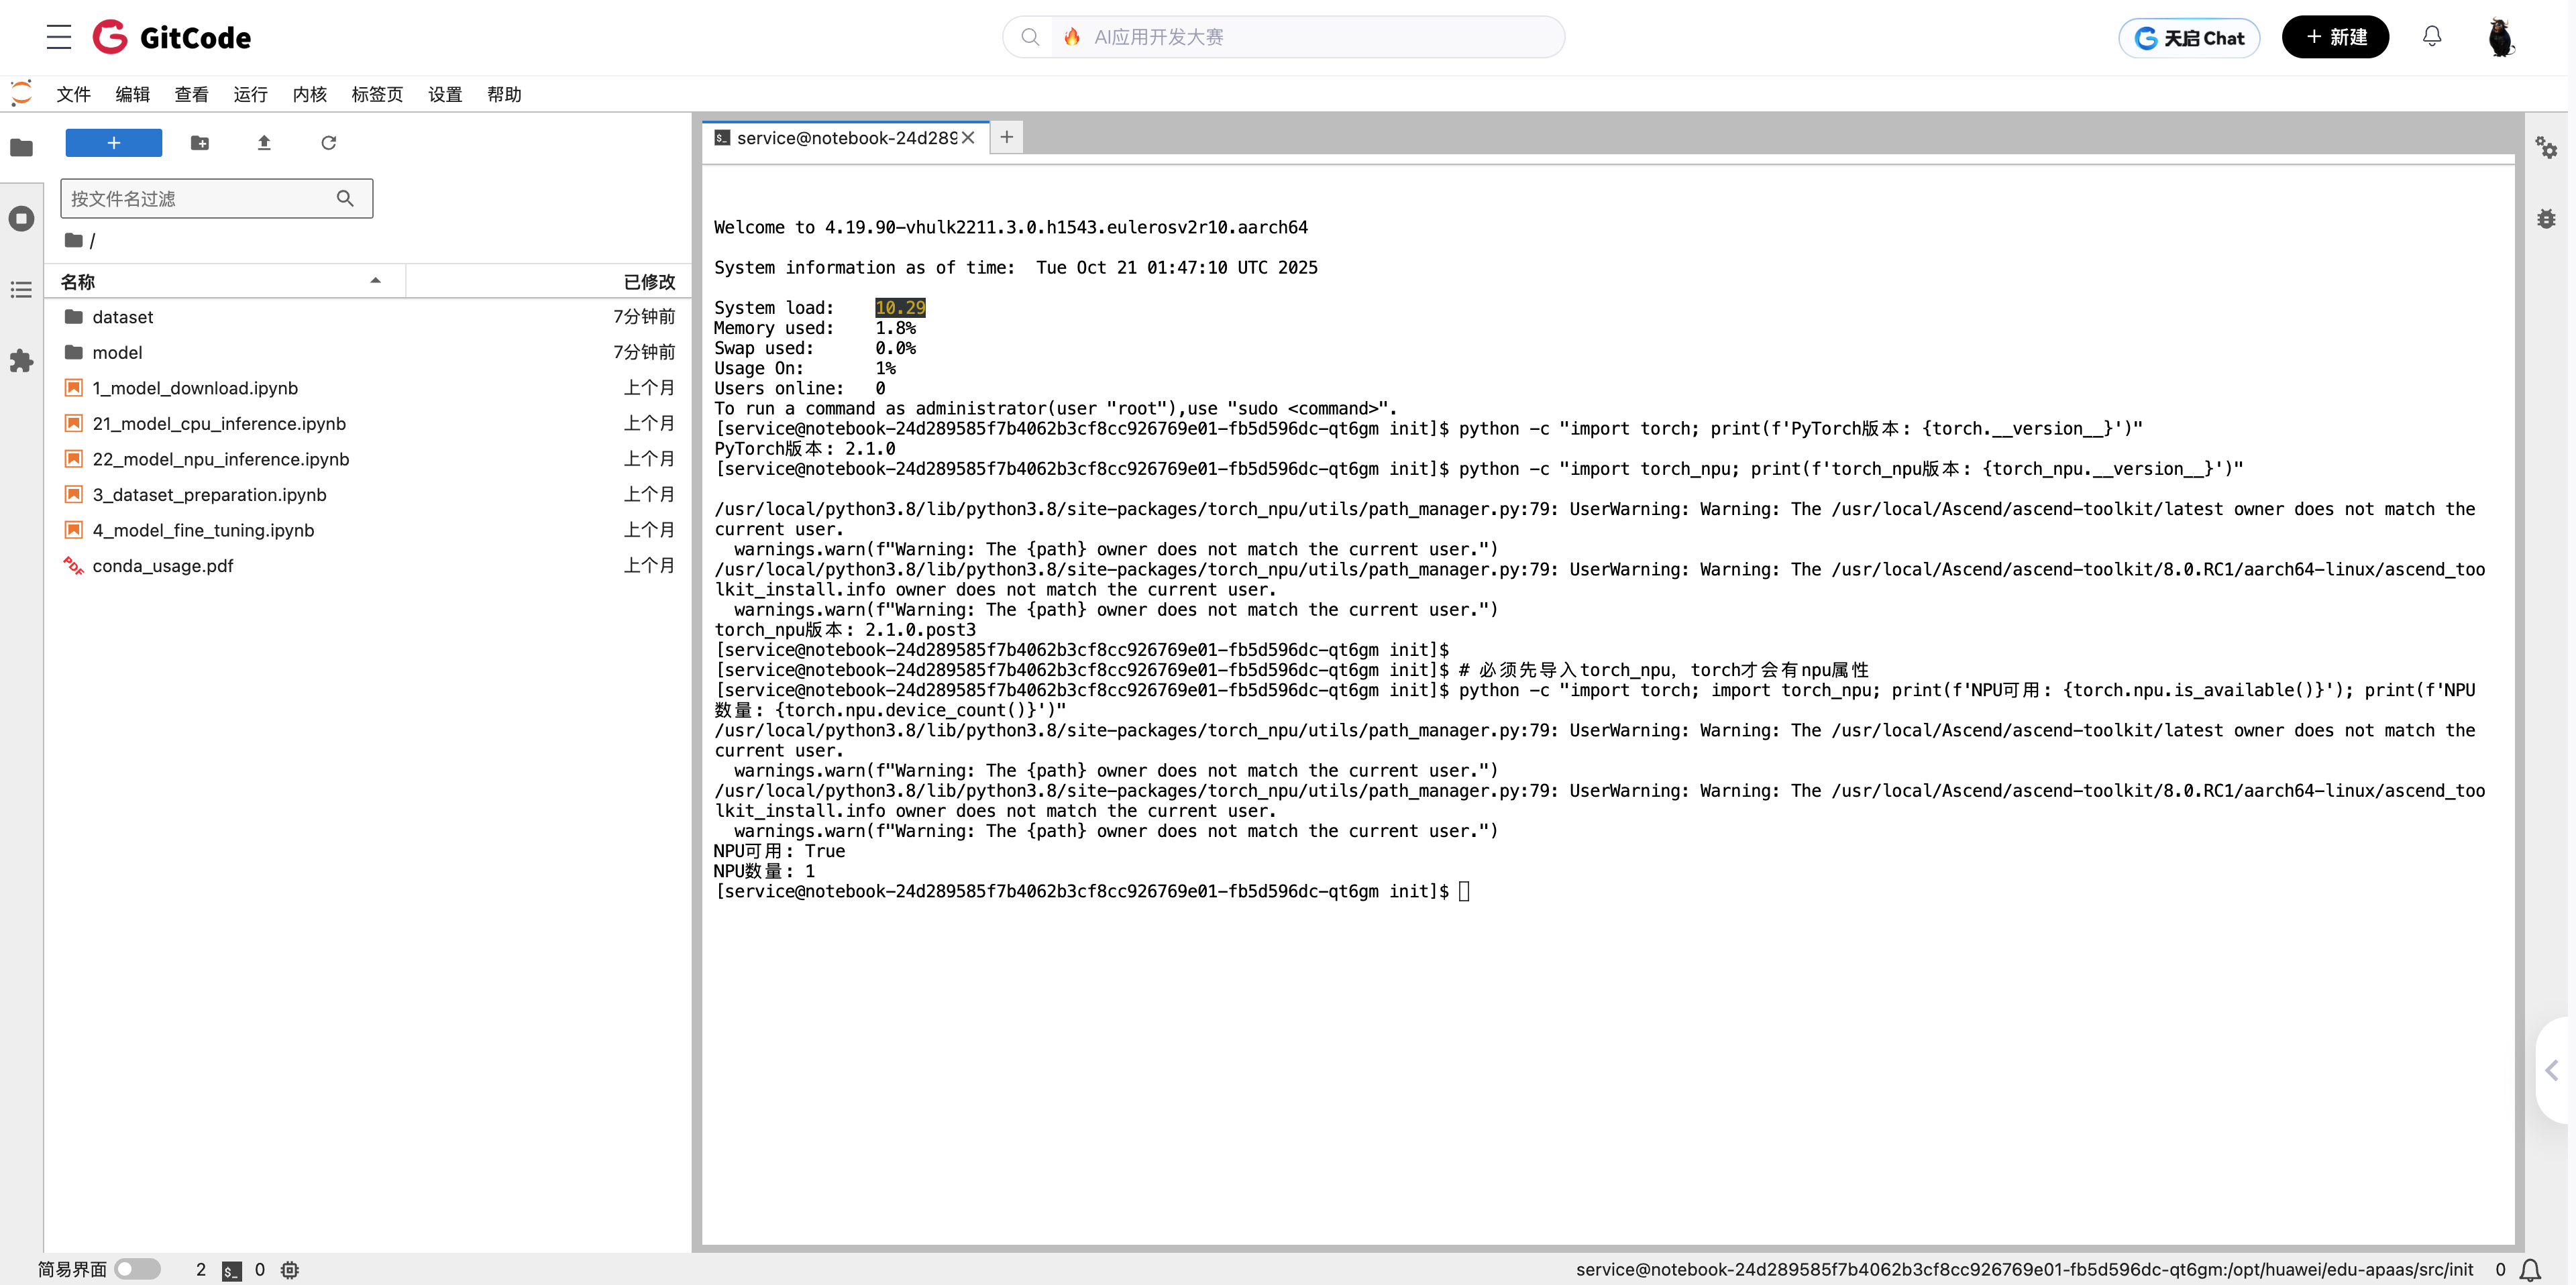Open the 文件 menu
Viewport: 2576px width, 1285px height.
point(73,94)
